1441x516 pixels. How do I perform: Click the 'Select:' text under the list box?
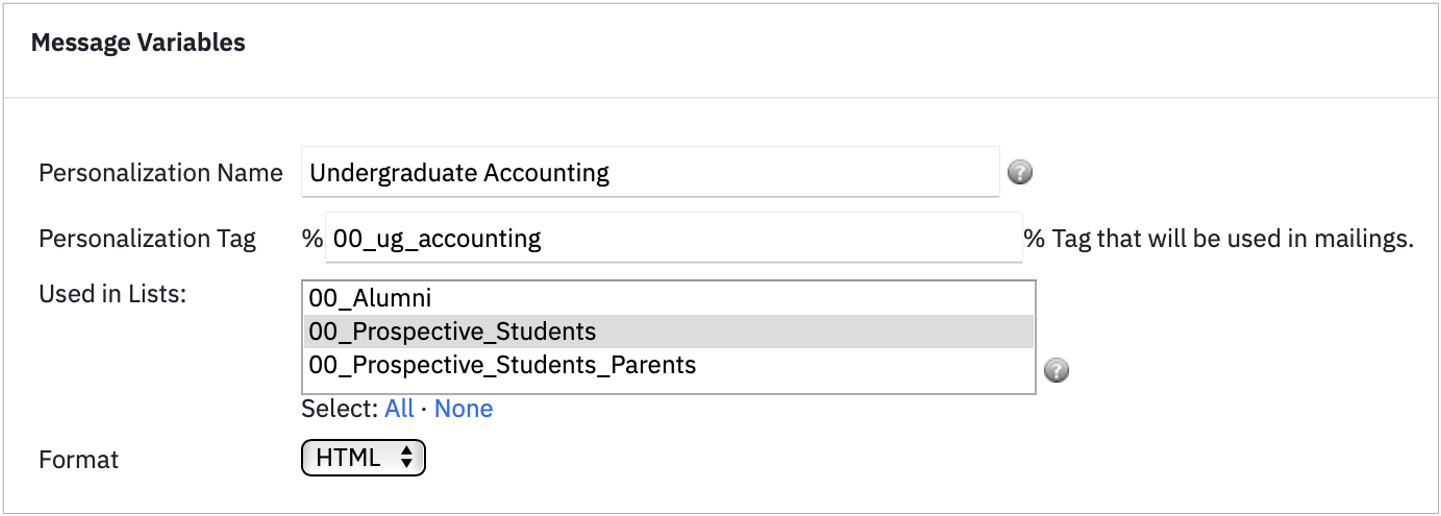pos(340,409)
